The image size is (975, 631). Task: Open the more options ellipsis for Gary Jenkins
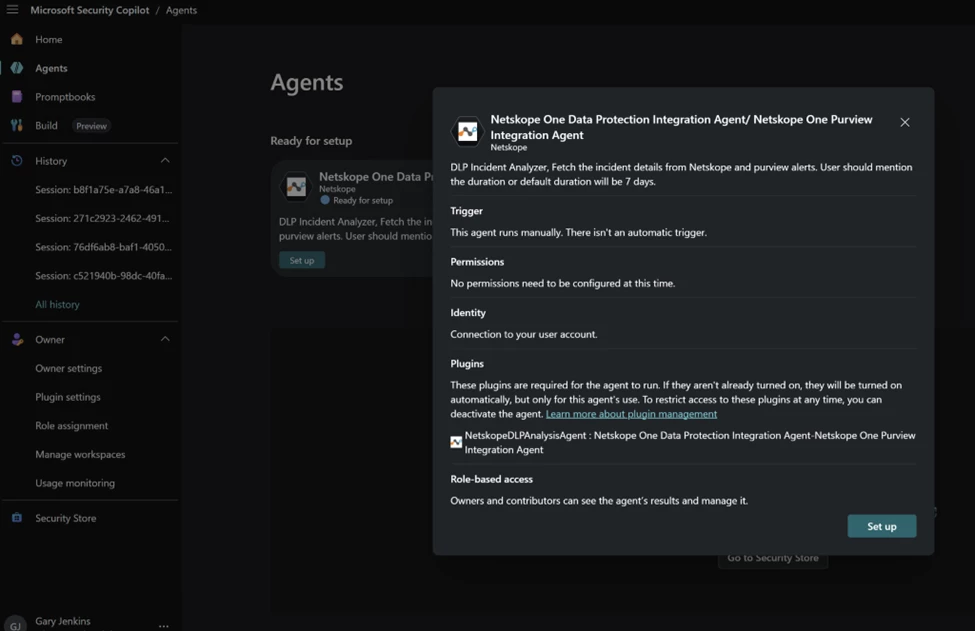(164, 625)
